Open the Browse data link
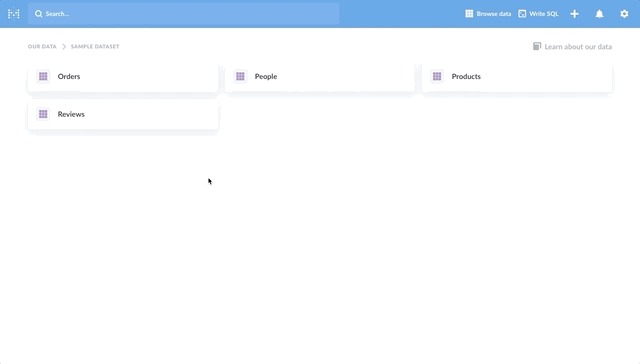Image resolution: width=640 pixels, height=364 pixels. (x=488, y=14)
